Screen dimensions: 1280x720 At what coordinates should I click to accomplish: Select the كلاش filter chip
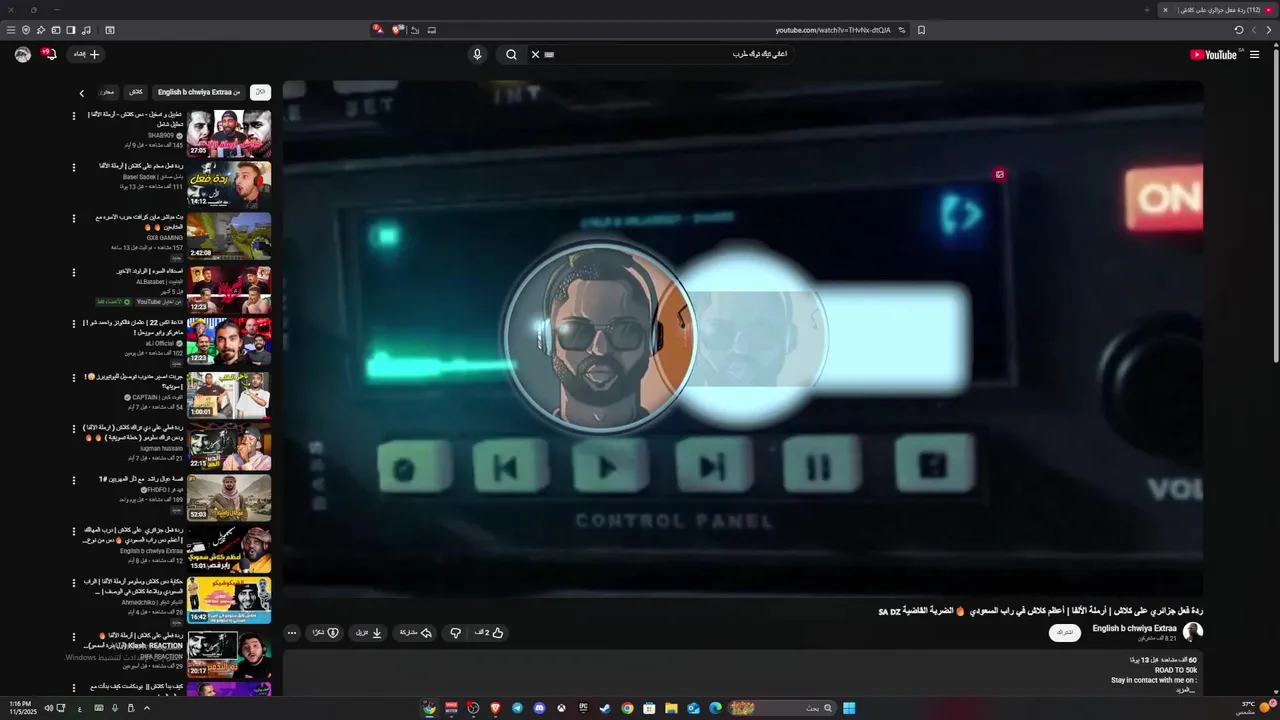pos(136,92)
